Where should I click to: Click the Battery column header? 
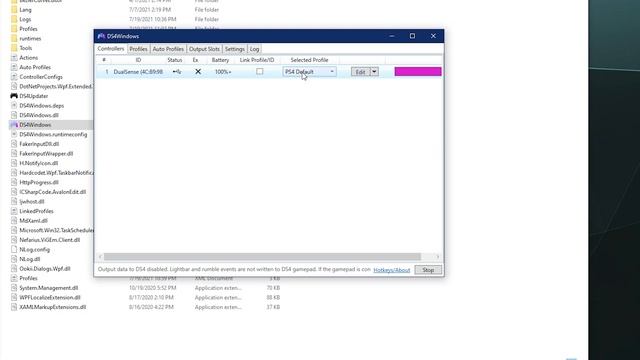tap(220, 60)
